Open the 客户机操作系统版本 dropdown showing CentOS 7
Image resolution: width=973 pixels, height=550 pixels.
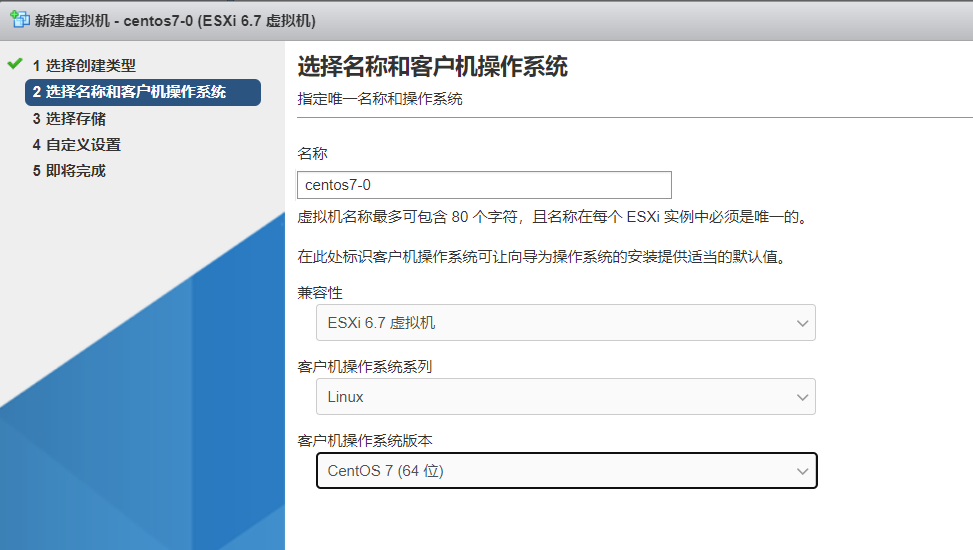click(567, 471)
